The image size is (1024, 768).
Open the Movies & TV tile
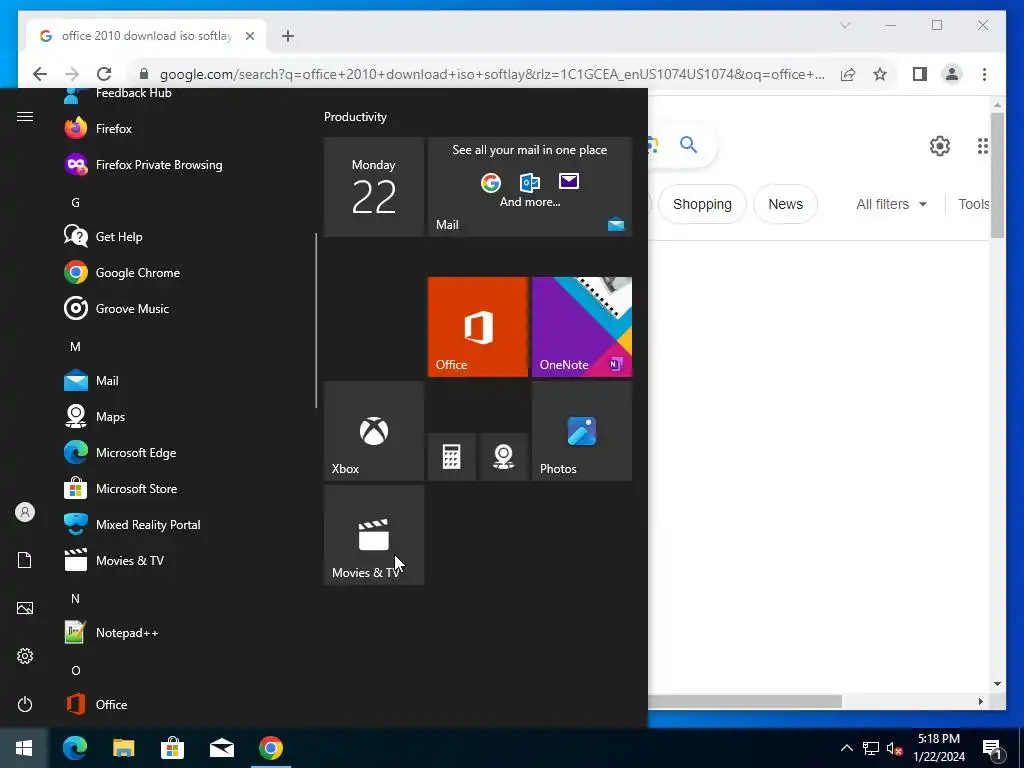click(374, 535)
